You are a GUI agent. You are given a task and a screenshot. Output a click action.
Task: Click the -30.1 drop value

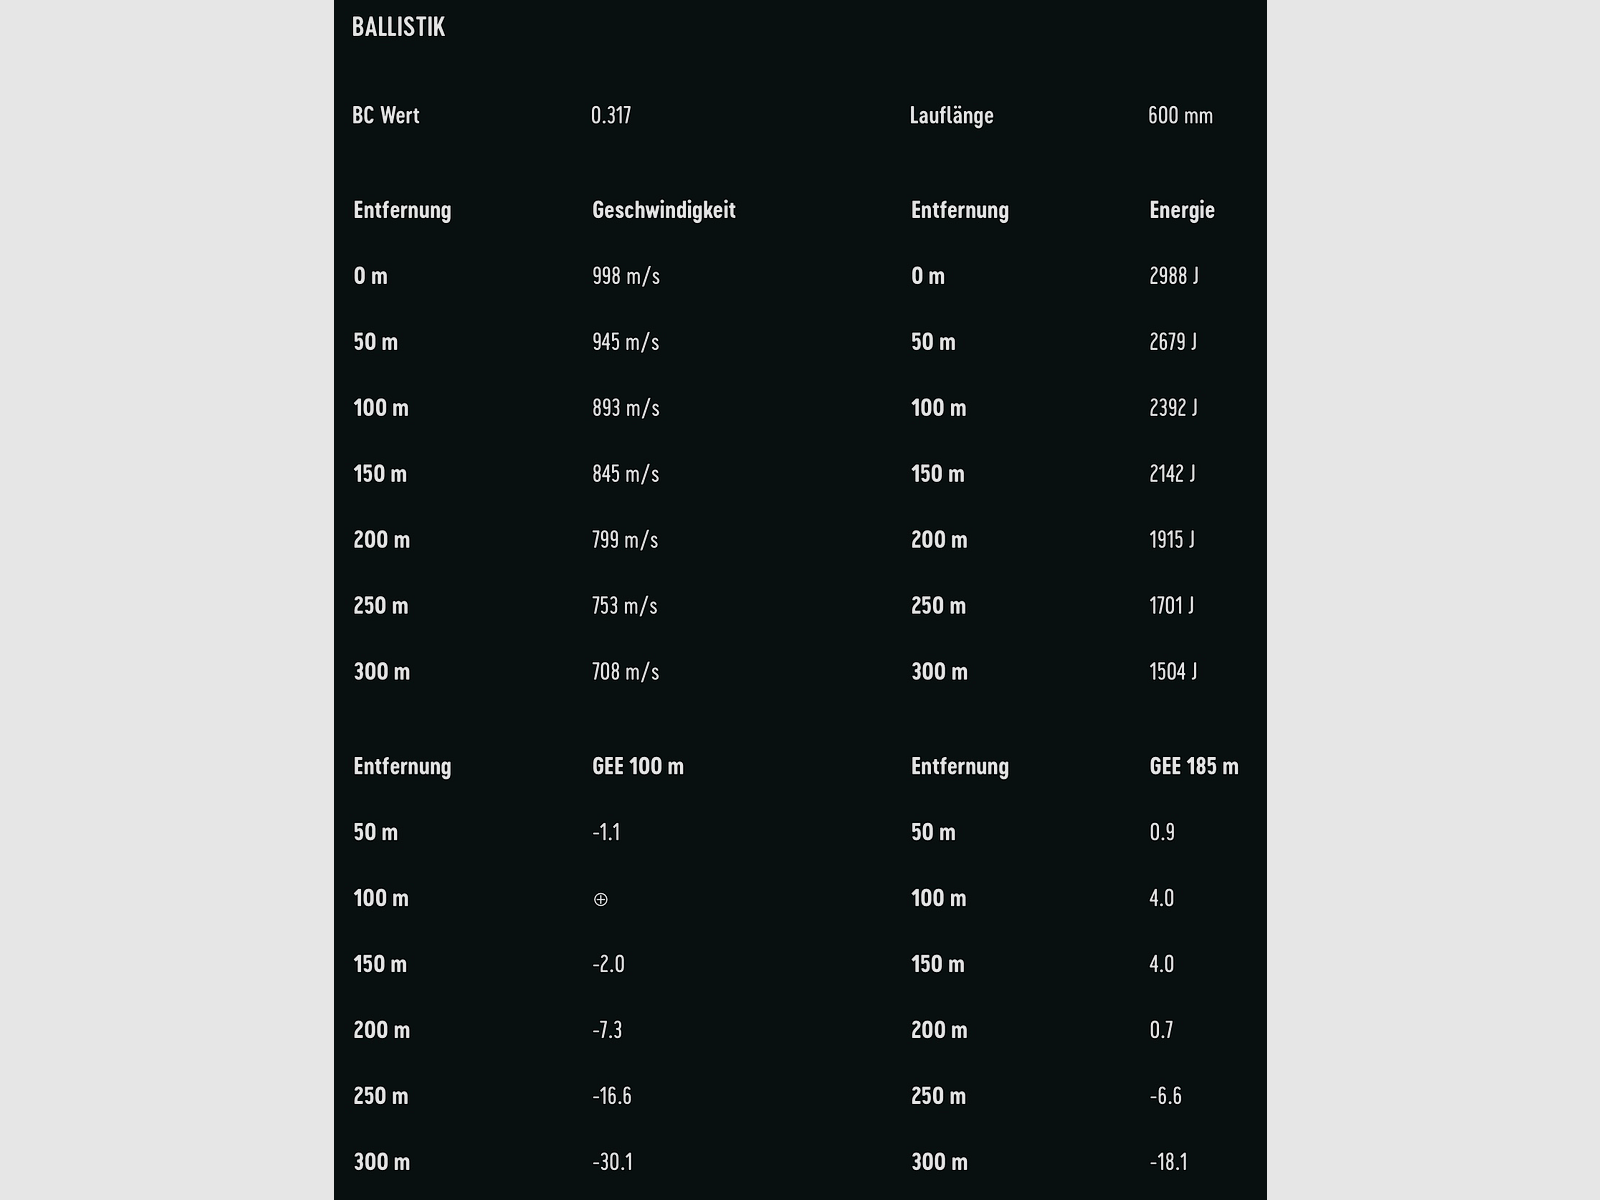coord(612,1162)
